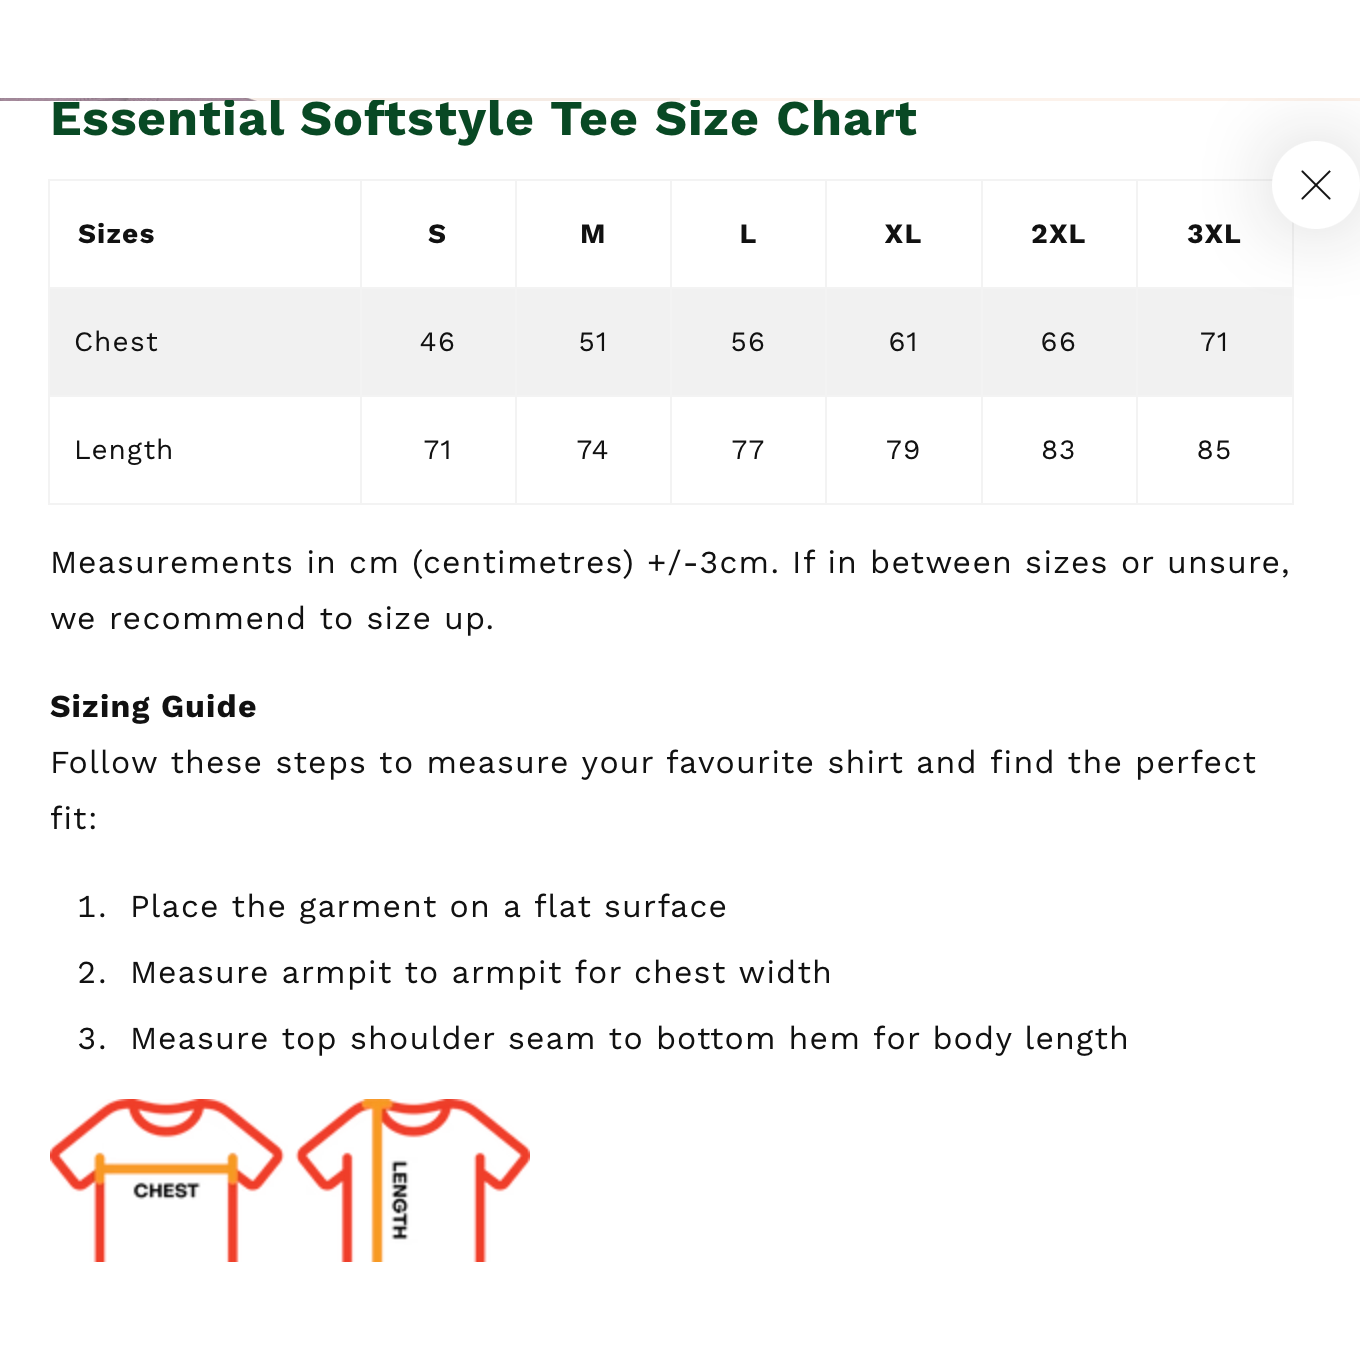
Task: Select the XL size column header
Action: point(903,234)
